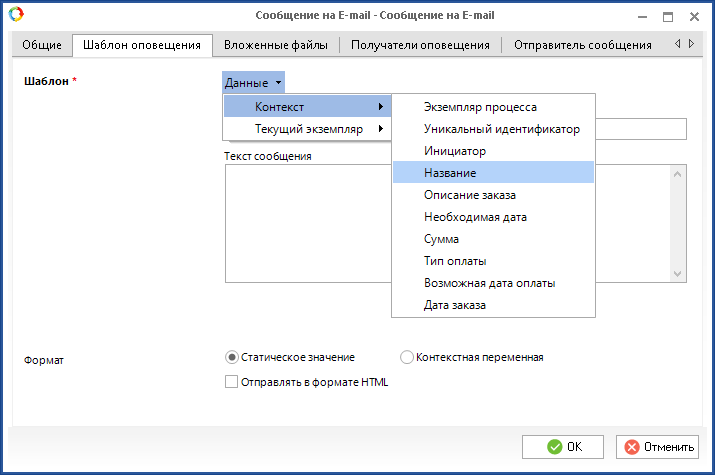Choose the Контекстная переменная radio option
Image resolution: width=715 pixels, height=475 pixels.
pyautogui.click(x=407, y=357)
